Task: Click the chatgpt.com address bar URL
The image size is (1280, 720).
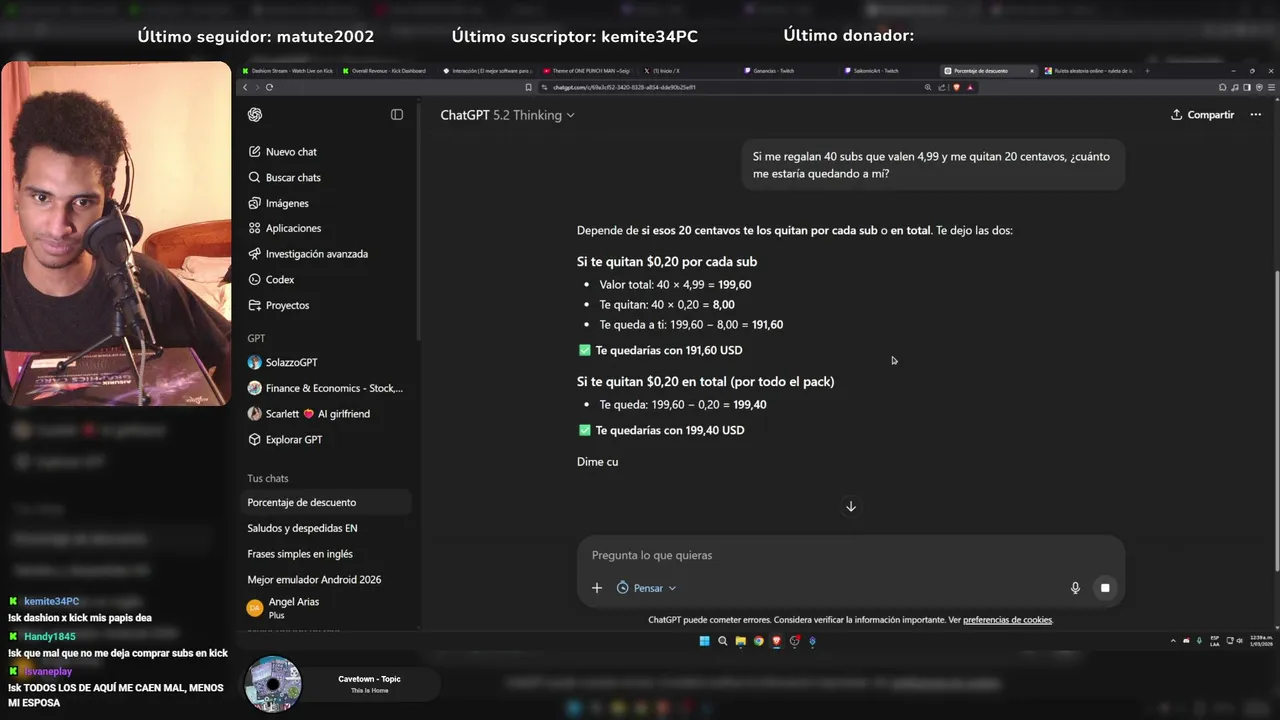Action: pyautogui.click(x=624, y=87)
